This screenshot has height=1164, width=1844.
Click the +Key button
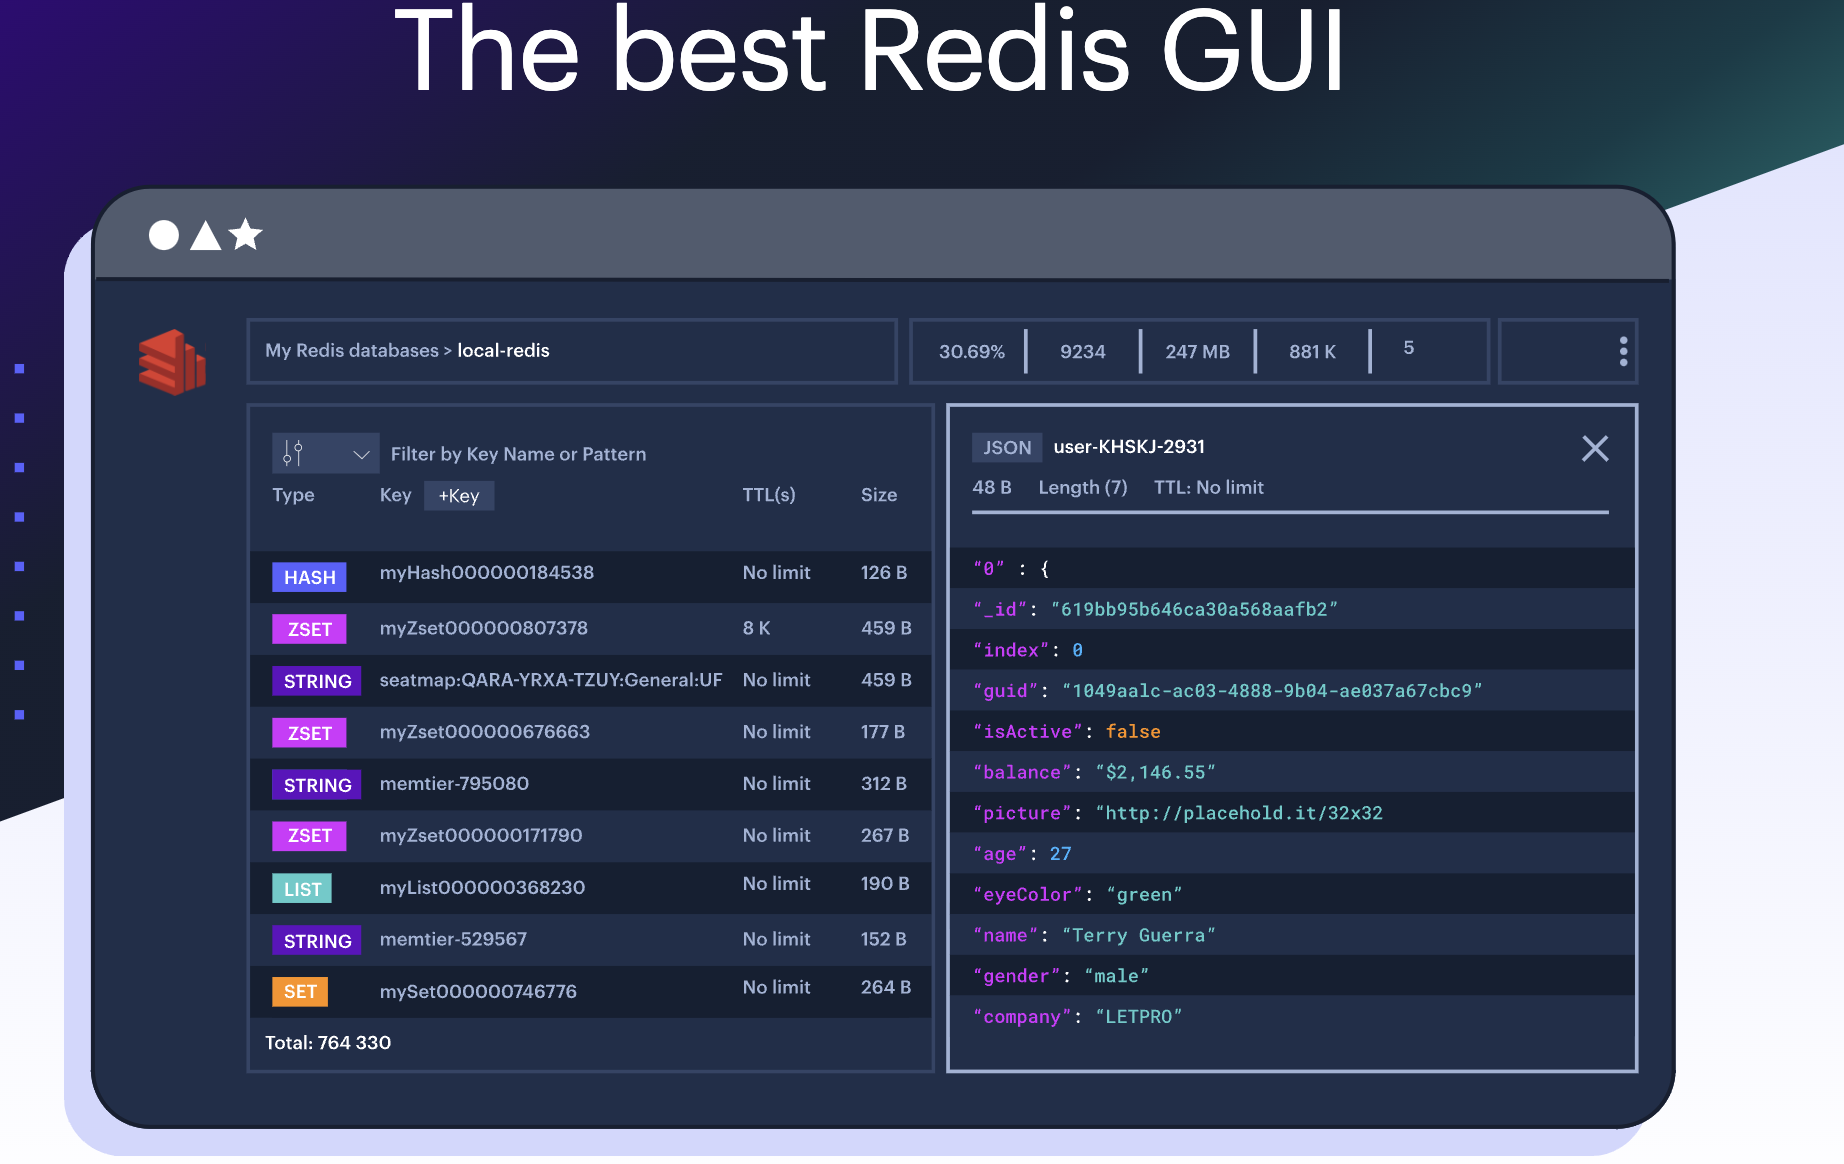click(x=459, y=496)
